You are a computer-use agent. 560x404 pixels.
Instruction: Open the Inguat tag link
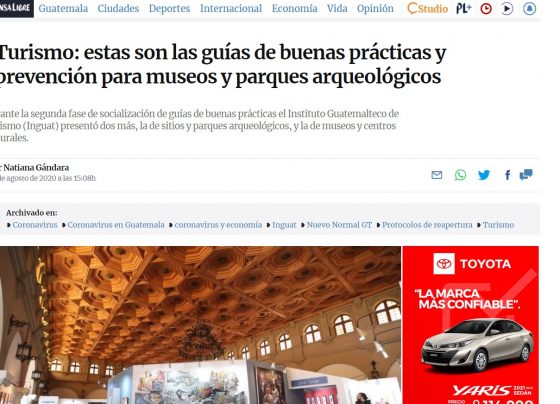pyautogui.click(x=284, y=225)
